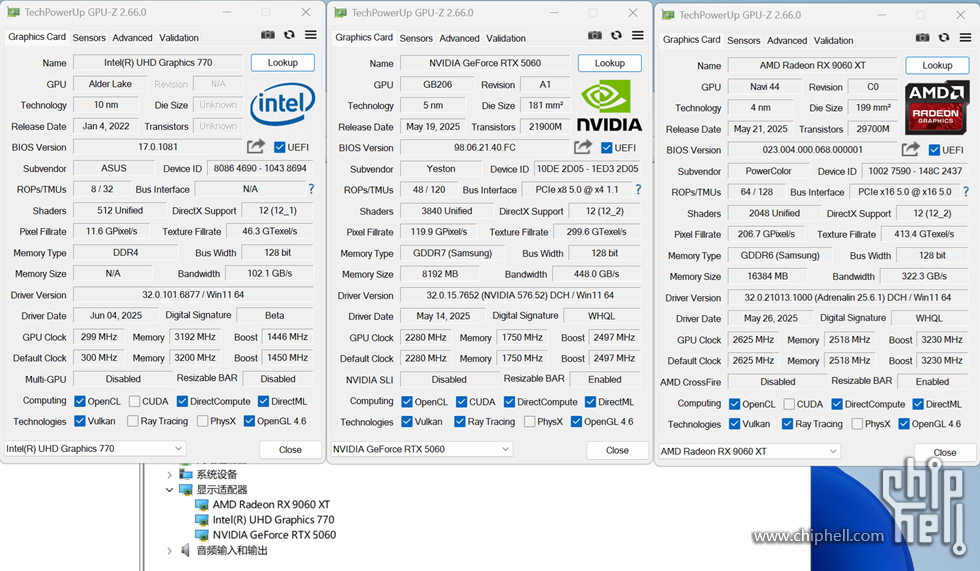
Task: Open hamburger menu in NVIDIA window
Action: pos(638,36)
